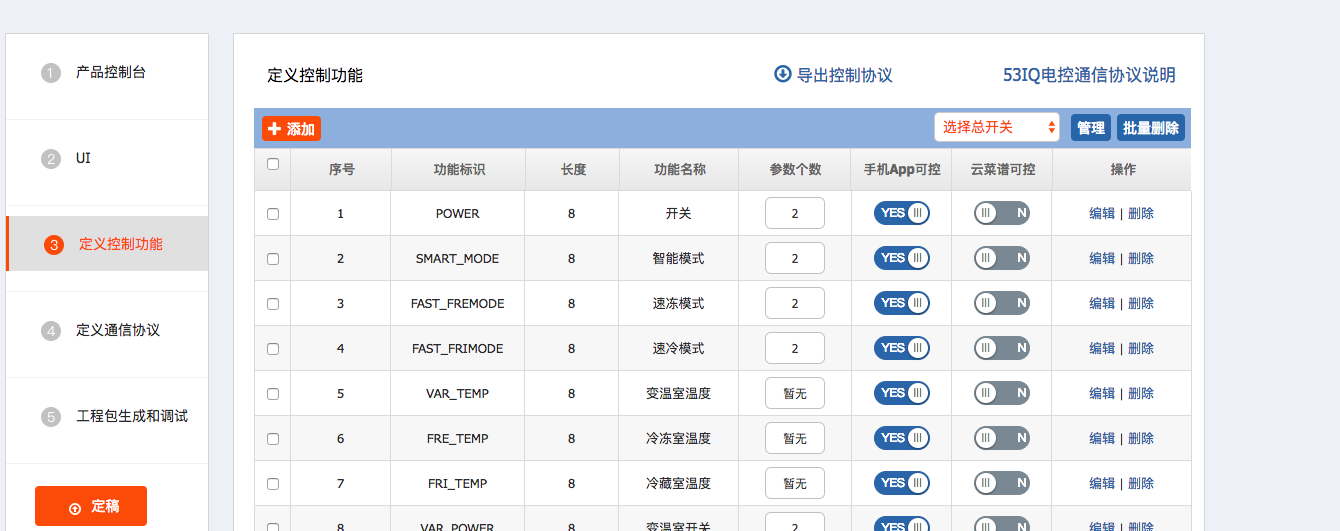
Task: Open 定义通信协议 step in sidebar
Action: pos(118,330)
